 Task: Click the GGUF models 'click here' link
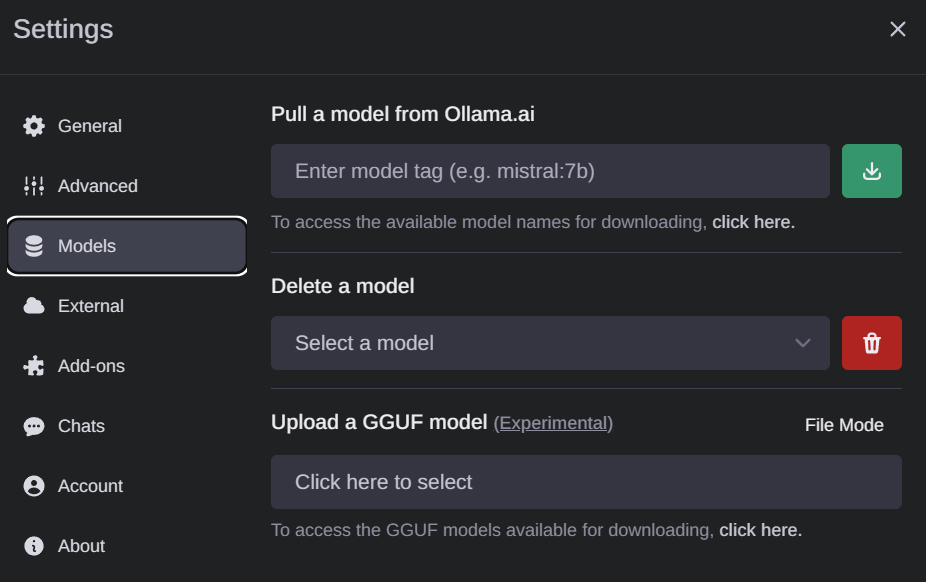click(760, 530)
